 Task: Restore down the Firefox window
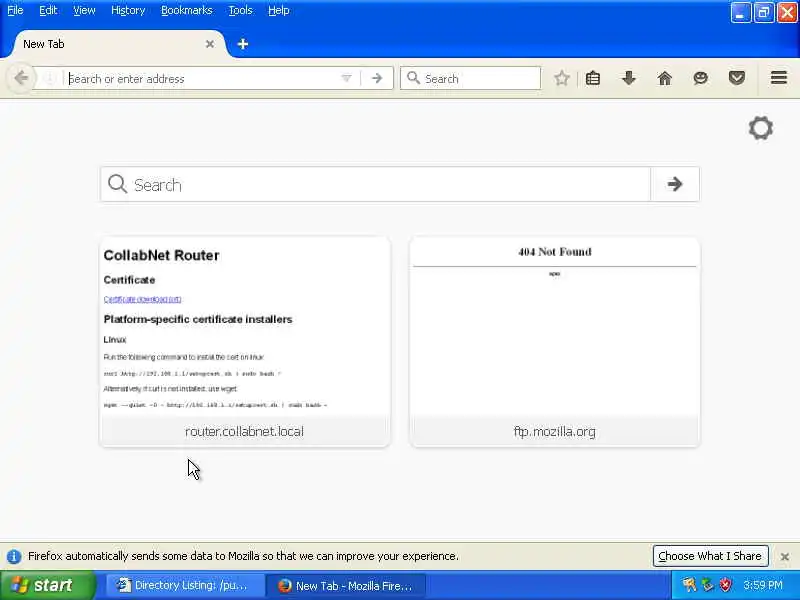pos(764,12)
